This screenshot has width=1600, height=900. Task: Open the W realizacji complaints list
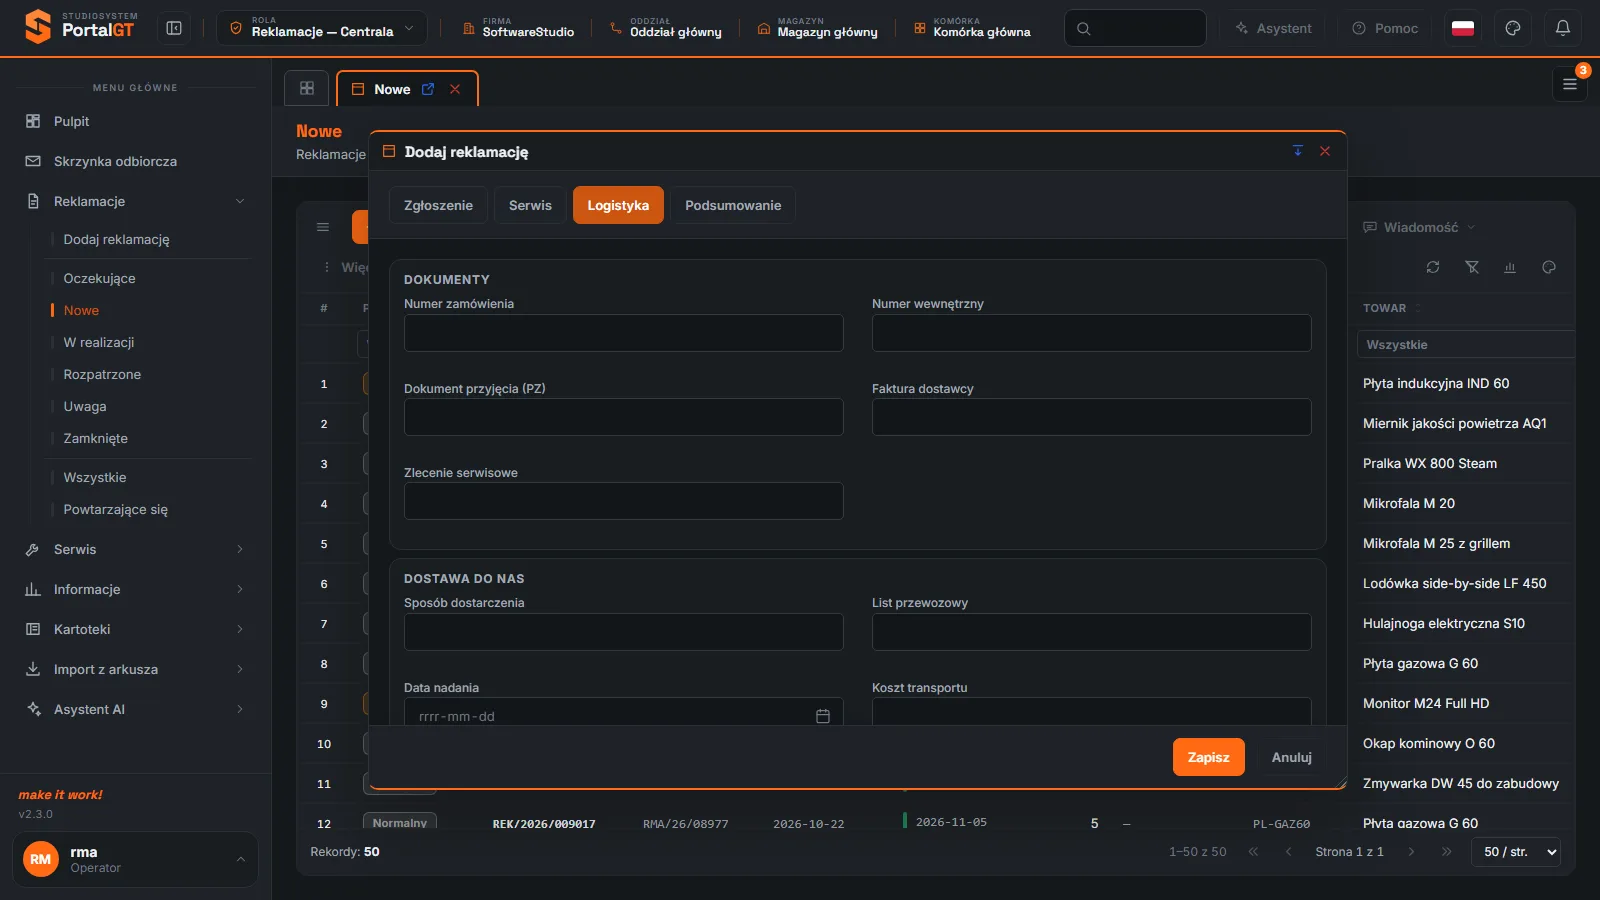[99, 342]
